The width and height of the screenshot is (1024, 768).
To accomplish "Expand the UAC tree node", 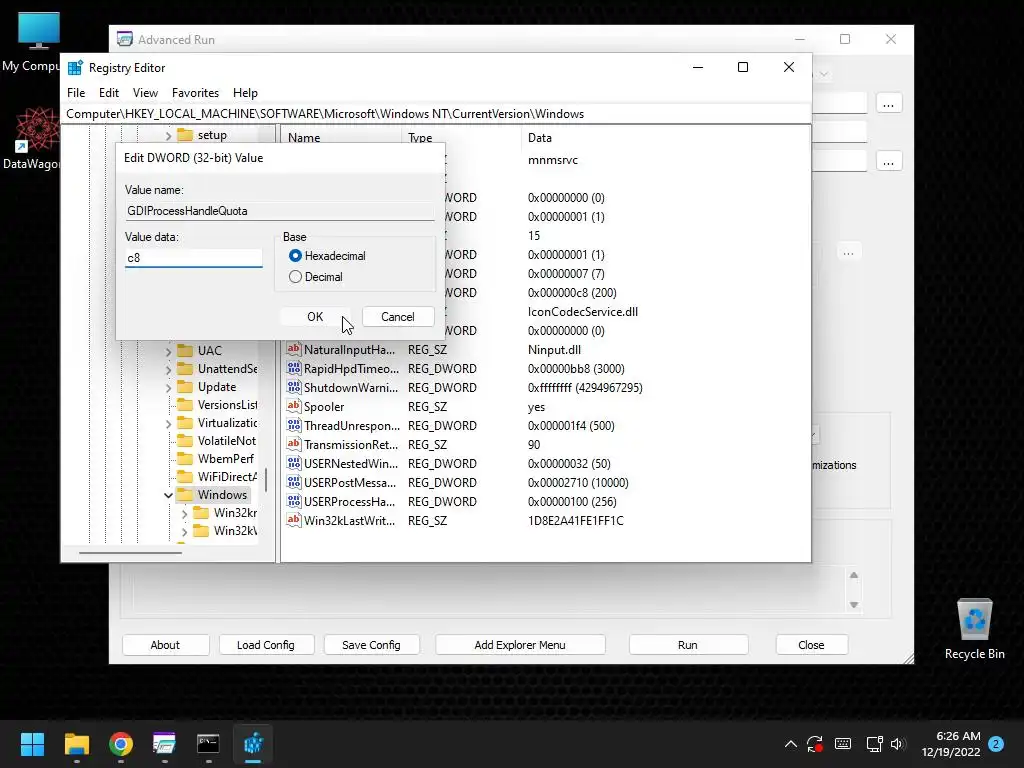I will point(168,351).
